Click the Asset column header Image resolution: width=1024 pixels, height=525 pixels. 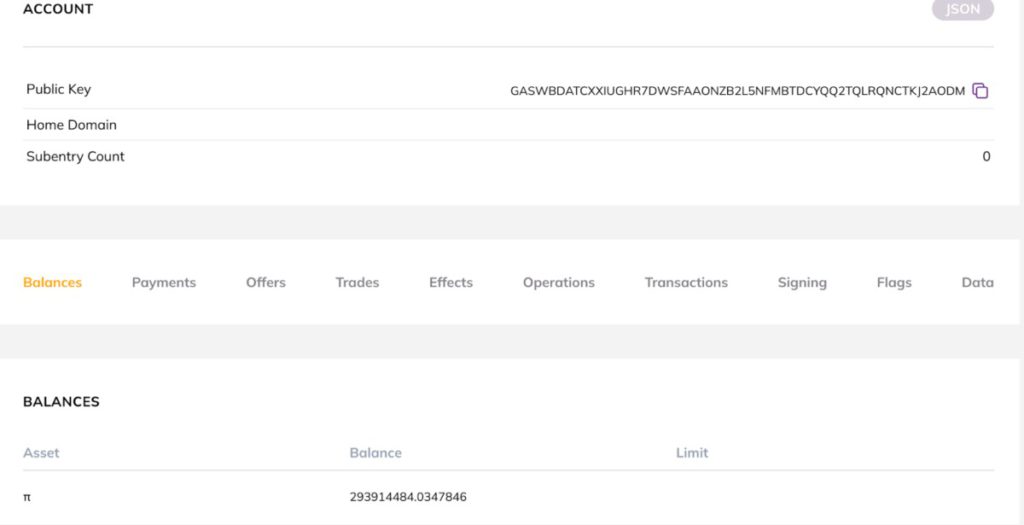click(41, 453)
